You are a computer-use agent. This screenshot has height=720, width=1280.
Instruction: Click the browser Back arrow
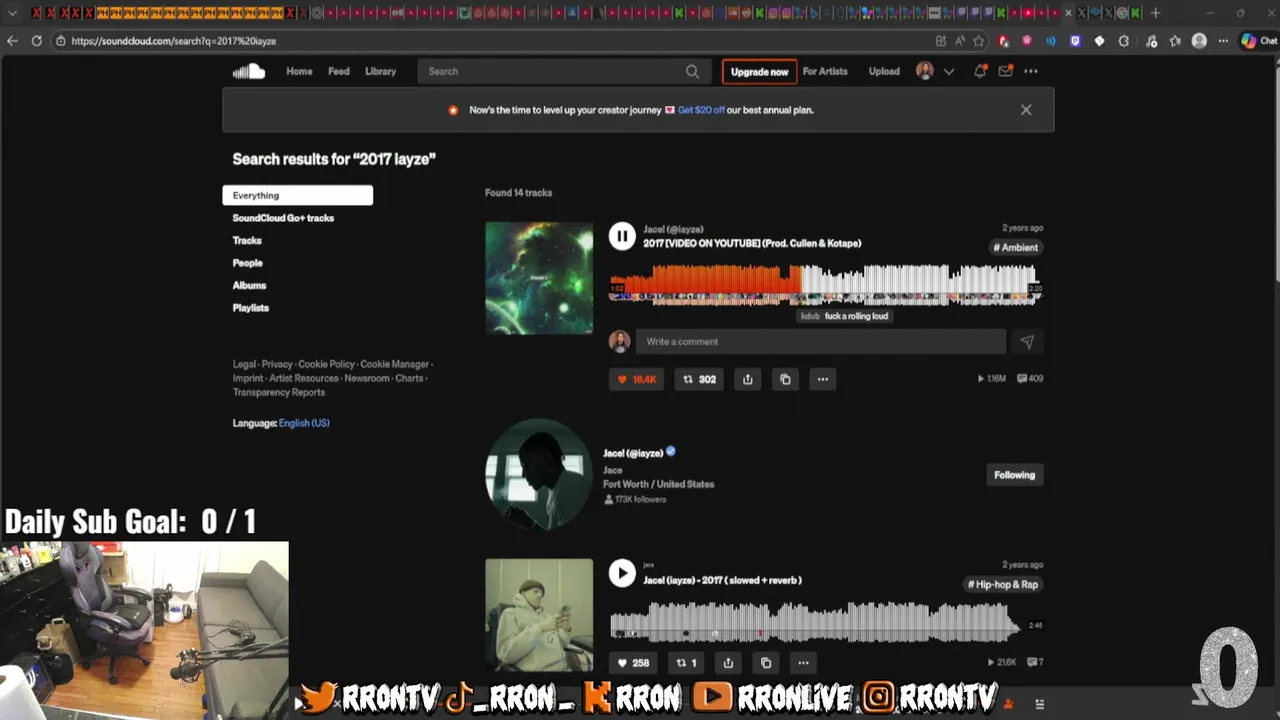pos(12,41)
